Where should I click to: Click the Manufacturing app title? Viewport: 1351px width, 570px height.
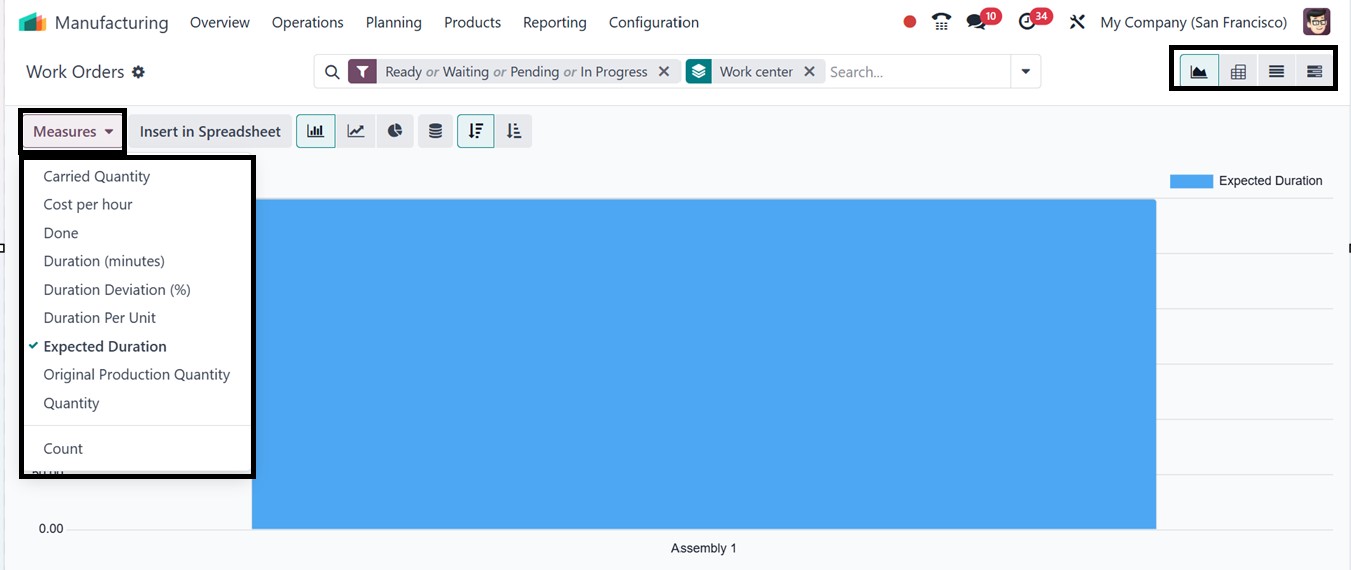pyautogui.click(x=111, y=22)
